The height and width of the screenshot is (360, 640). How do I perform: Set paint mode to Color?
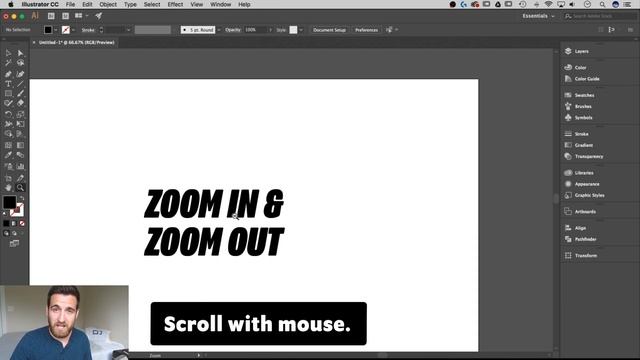(6, 223)
